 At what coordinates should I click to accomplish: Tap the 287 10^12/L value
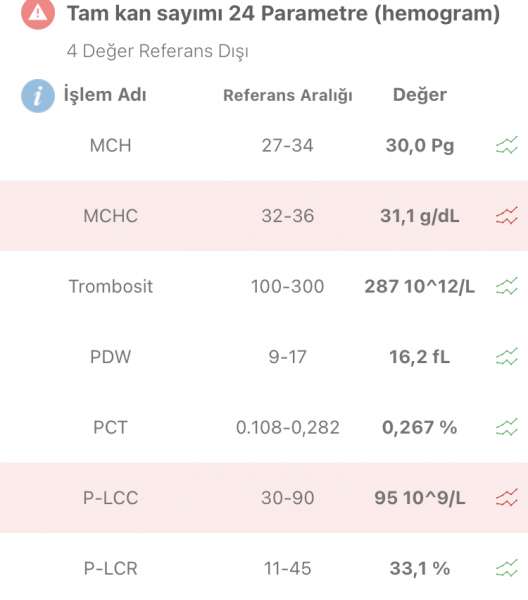(420, 286)
